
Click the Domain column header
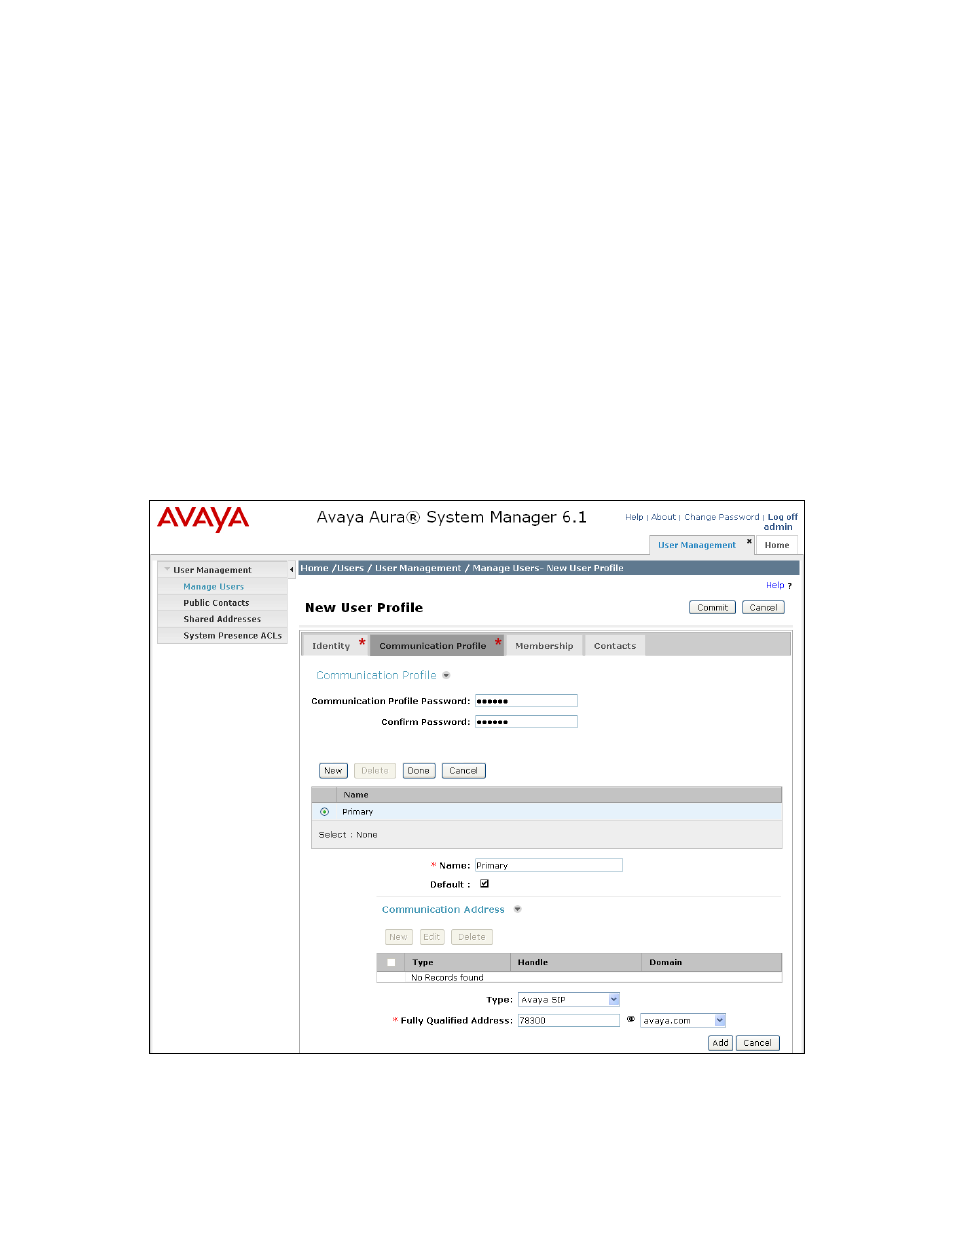(x=666, y=963)
